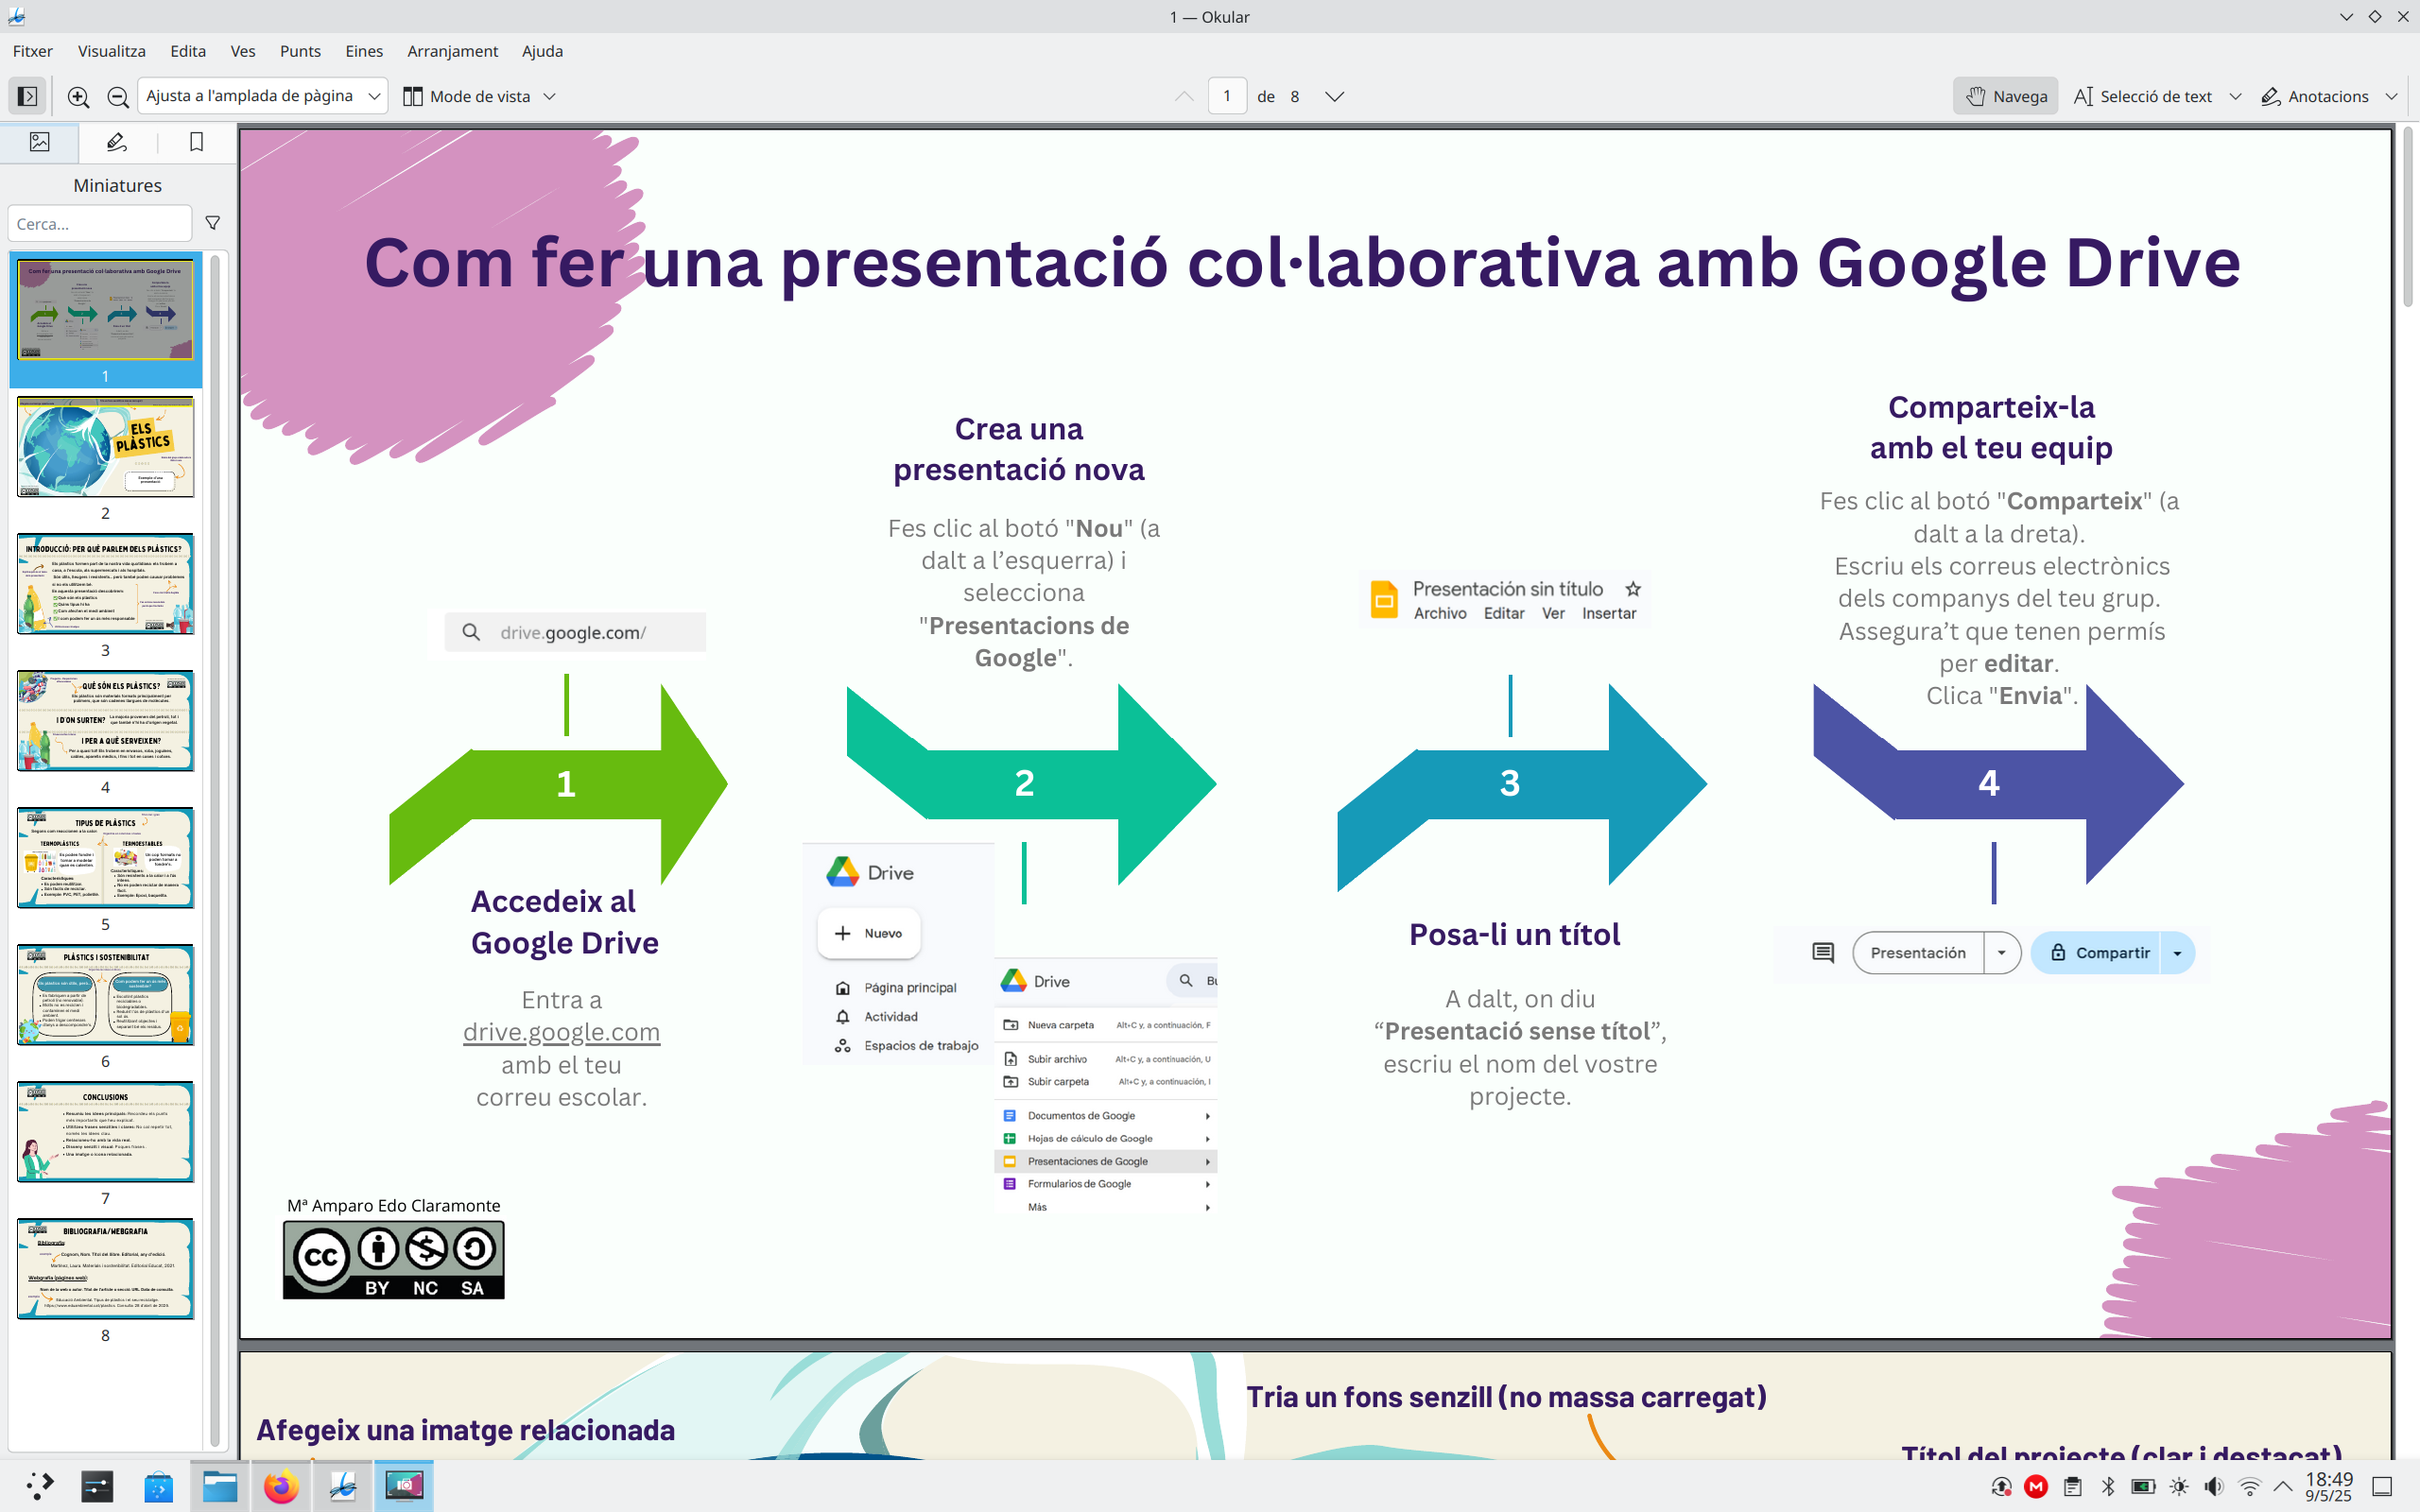
Task: Open the Fitxer menu
Action: coord(33,51)
